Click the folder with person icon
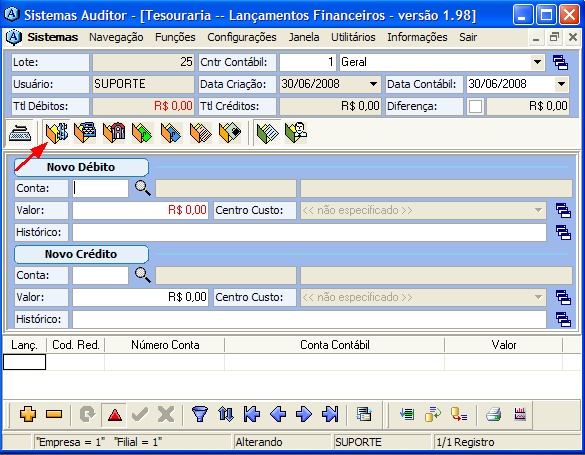The width and height of the screenshot is (585, 455). coord(296,133)
